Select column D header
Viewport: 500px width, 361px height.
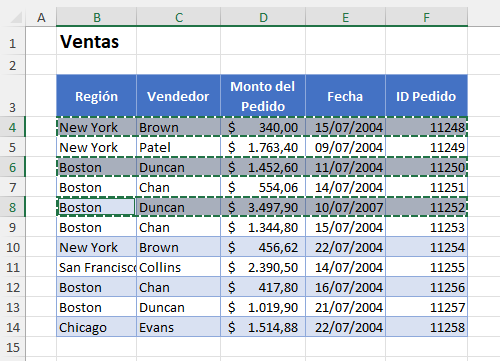pos(263,17)
